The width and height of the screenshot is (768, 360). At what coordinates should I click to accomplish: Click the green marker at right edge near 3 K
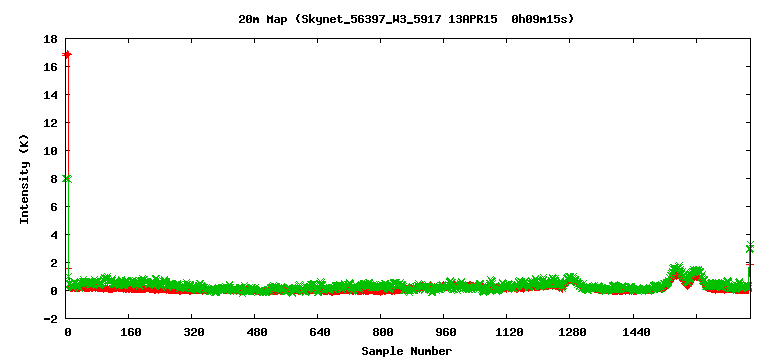pos(749,247)
